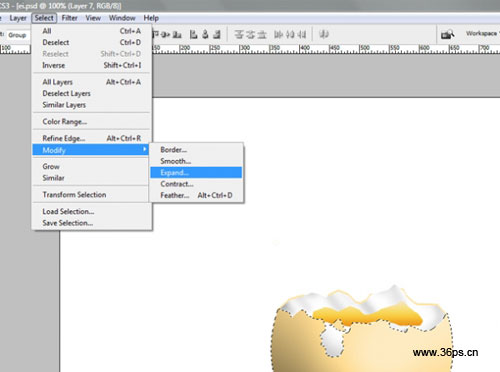The image size is (500, 372).
Task: Click the Distribute left edges icon
Action: click(x=278, y=34)
